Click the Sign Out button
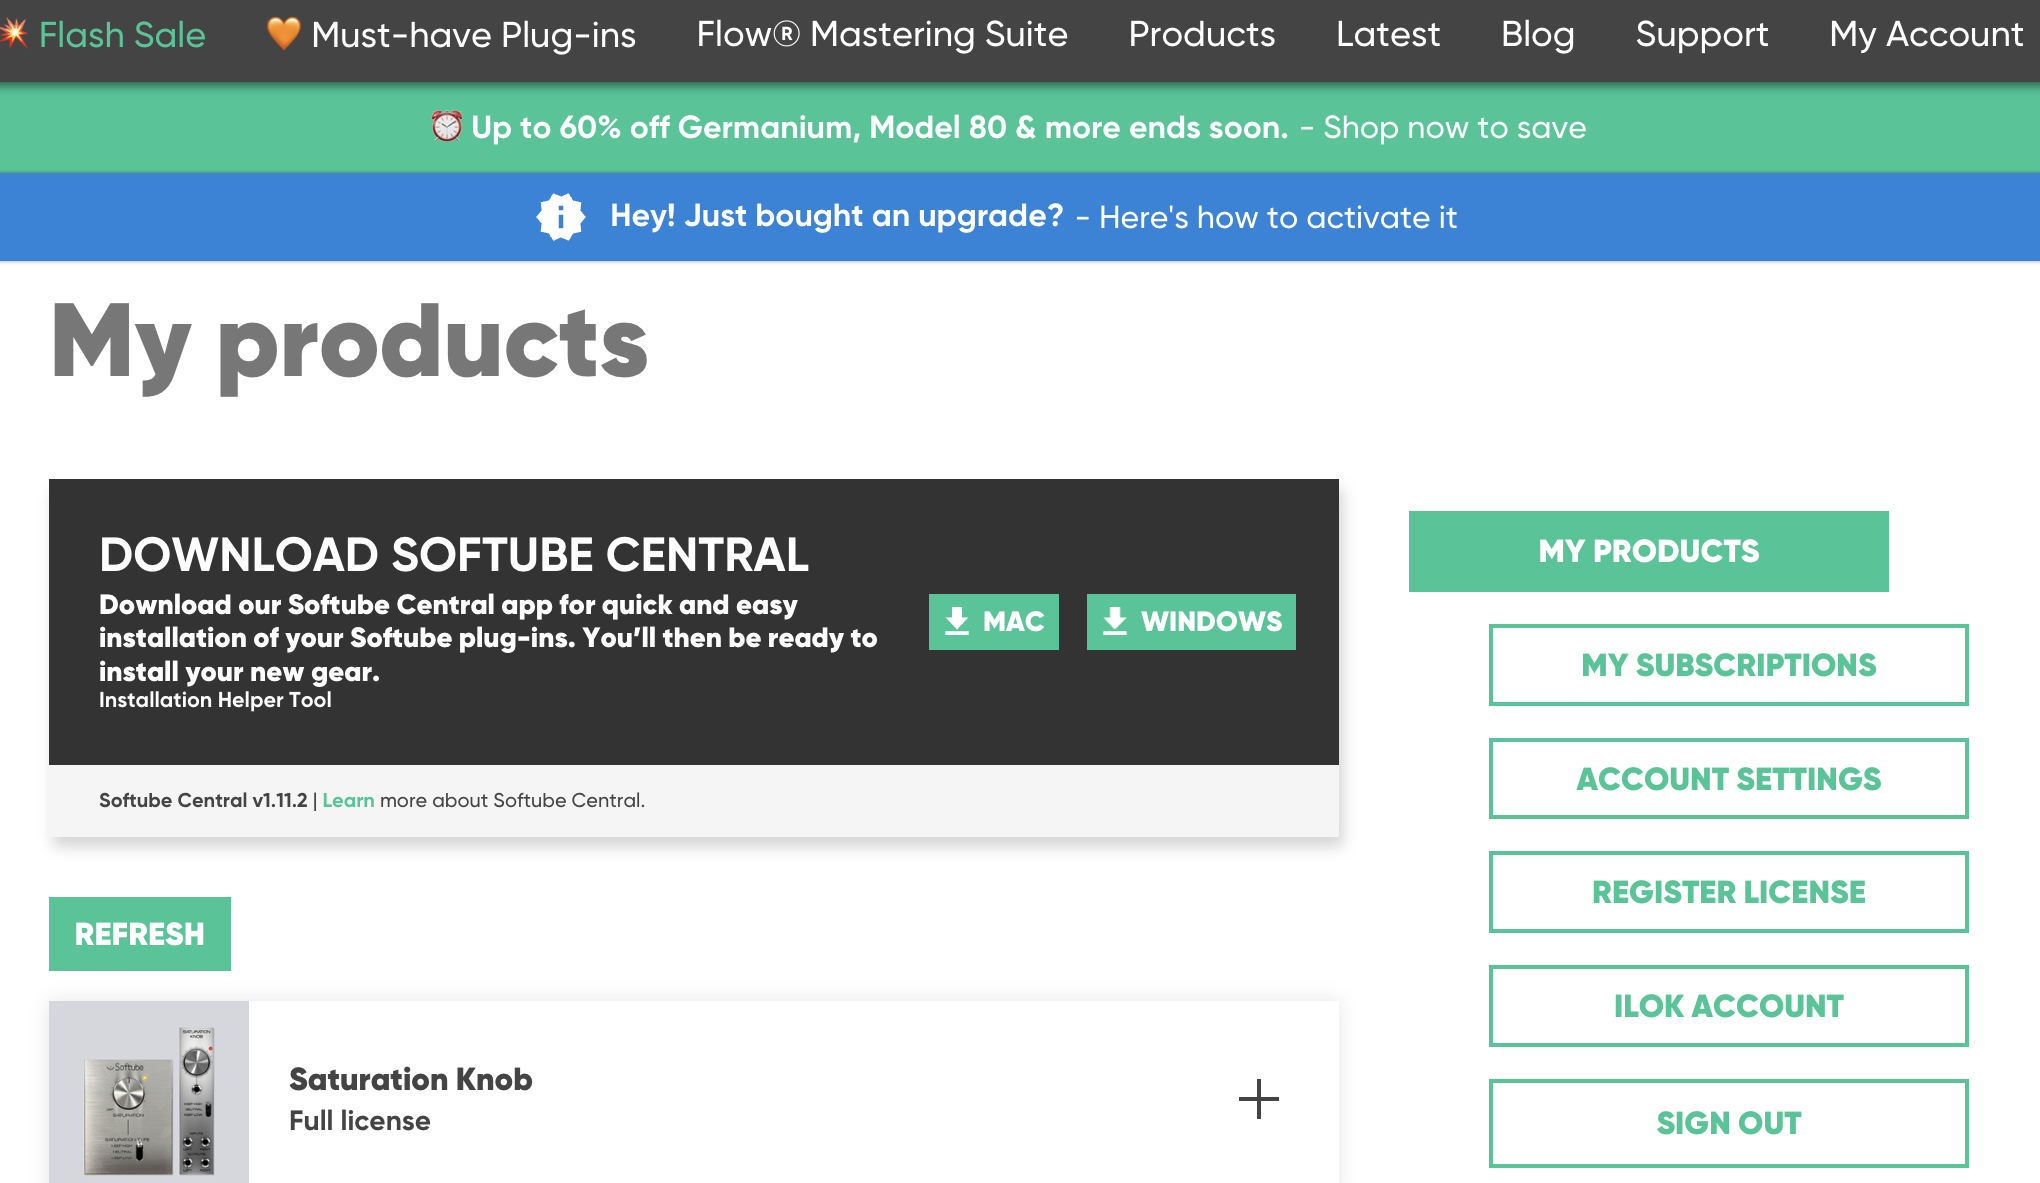 click(1728, 1123)
